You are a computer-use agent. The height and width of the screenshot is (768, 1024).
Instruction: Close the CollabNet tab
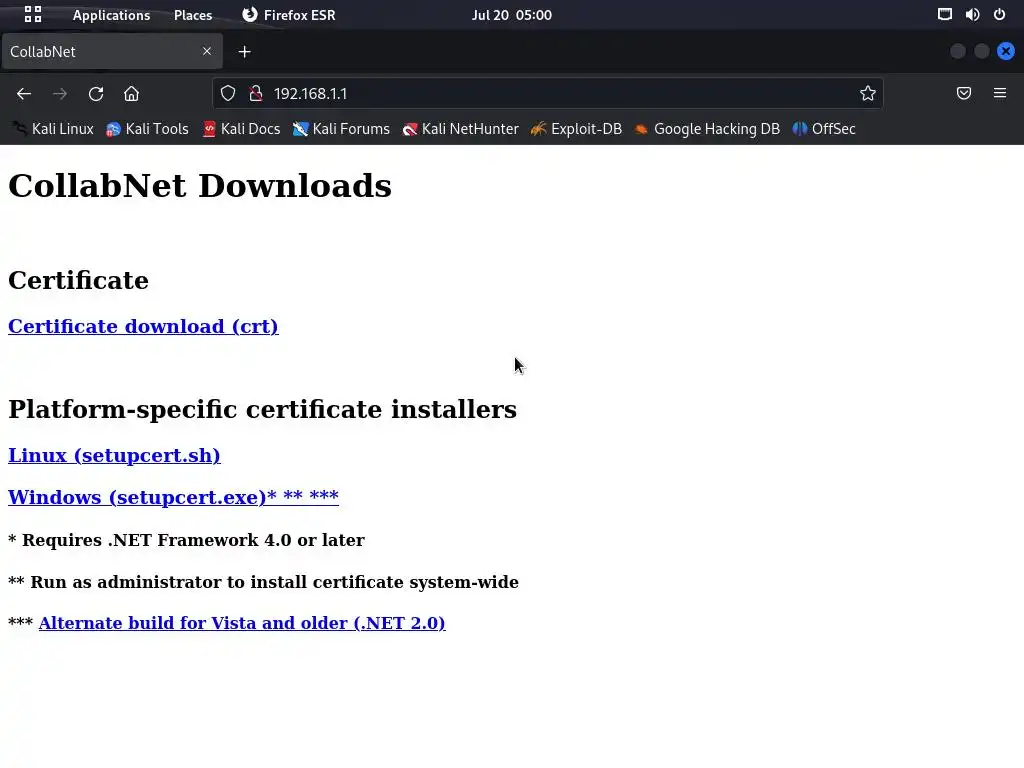(207, 51)
